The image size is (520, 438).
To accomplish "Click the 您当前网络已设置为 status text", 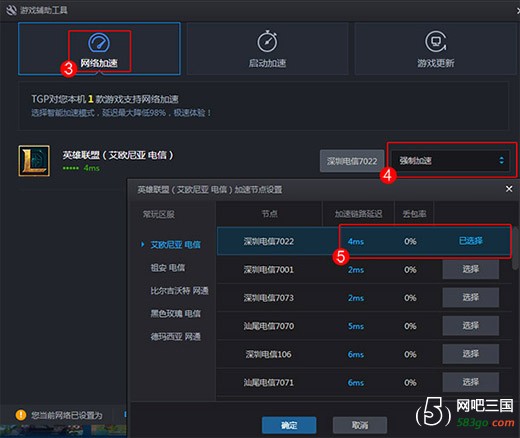I will [x=67, y=415].
